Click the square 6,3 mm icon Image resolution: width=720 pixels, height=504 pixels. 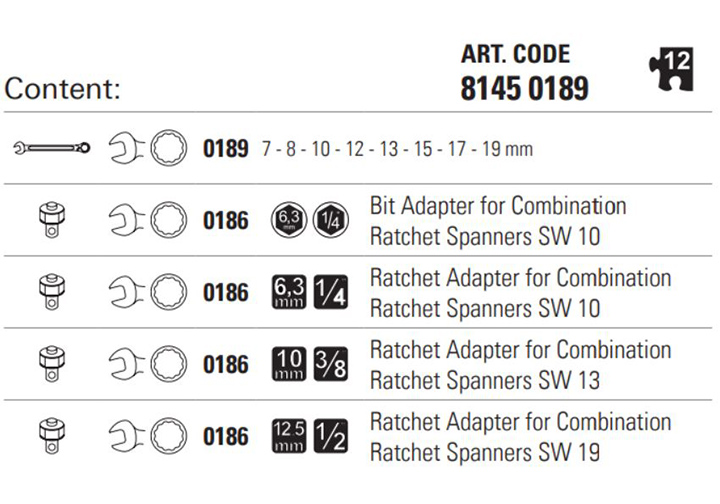pos(289,292)
